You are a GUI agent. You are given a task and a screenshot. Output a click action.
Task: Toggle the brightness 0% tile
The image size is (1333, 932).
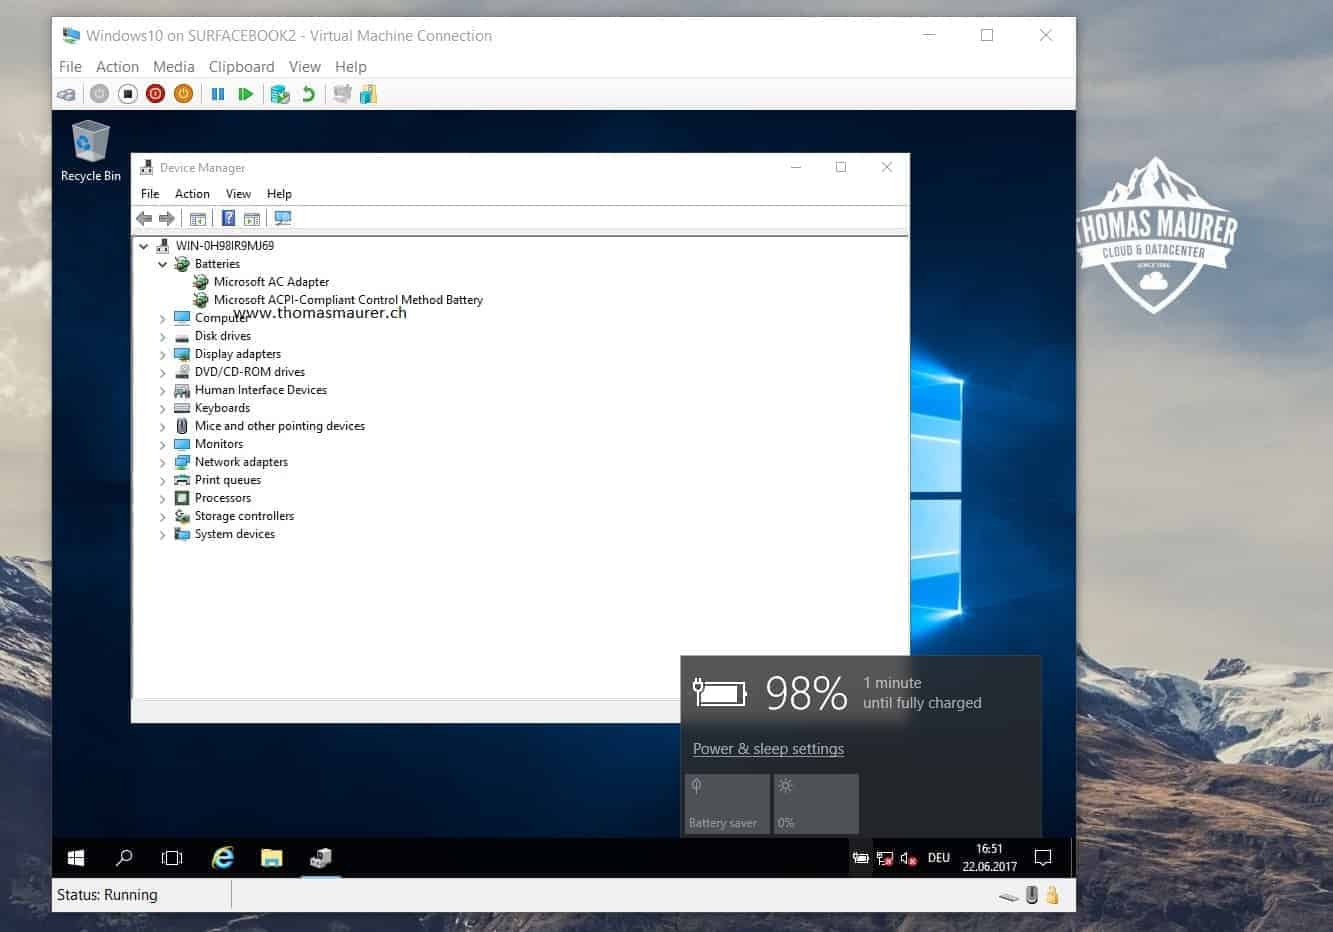click(x=816, y=804)
